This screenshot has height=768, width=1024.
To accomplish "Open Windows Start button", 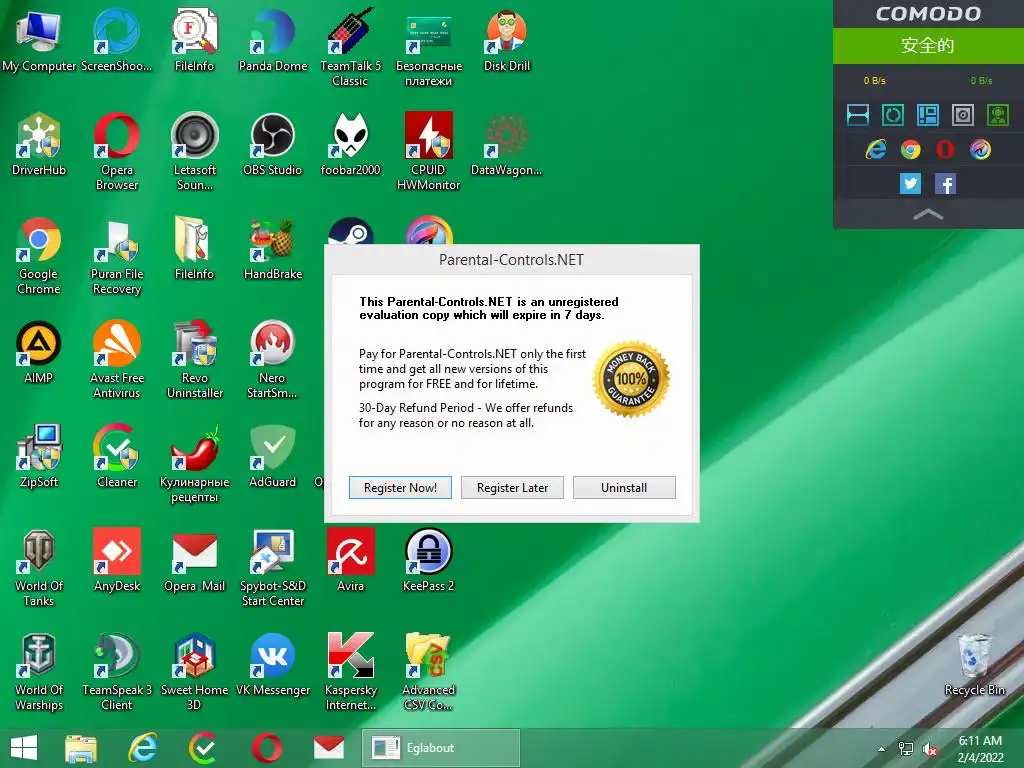I will (24, 748).
